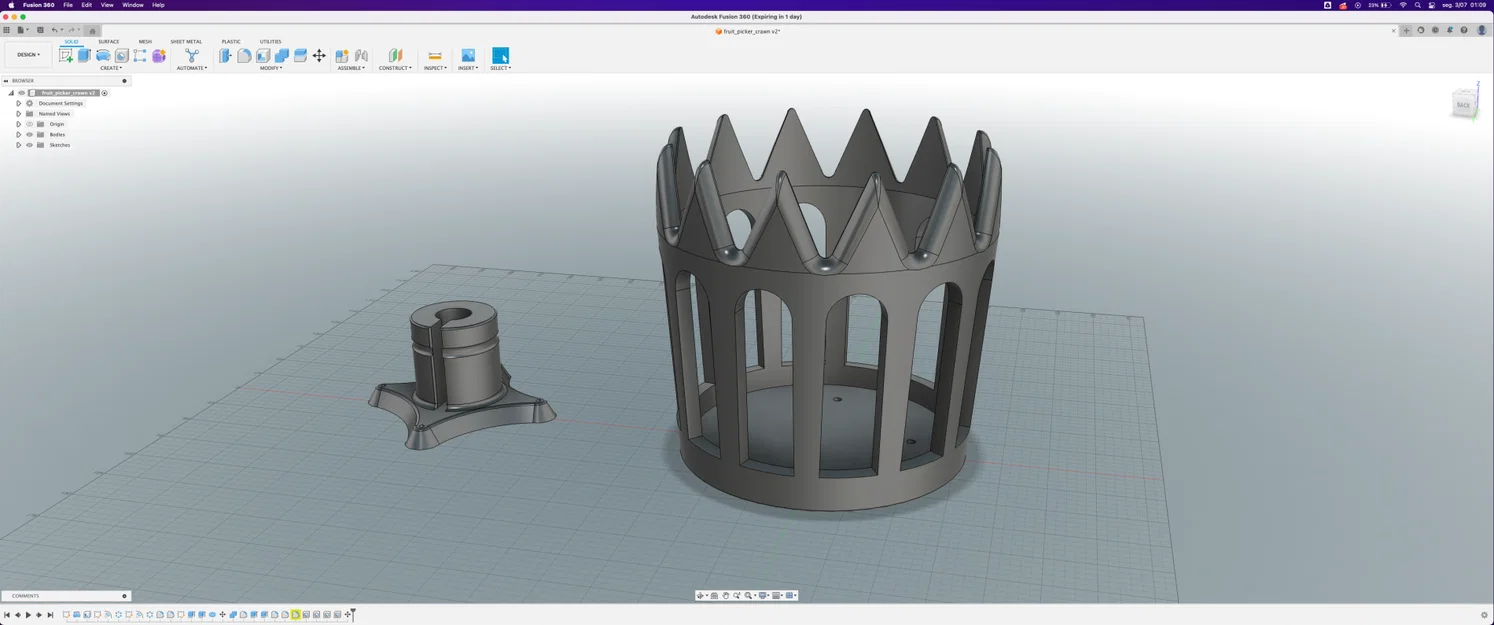Open the Inspect dropdown menu

coord(435,68)
